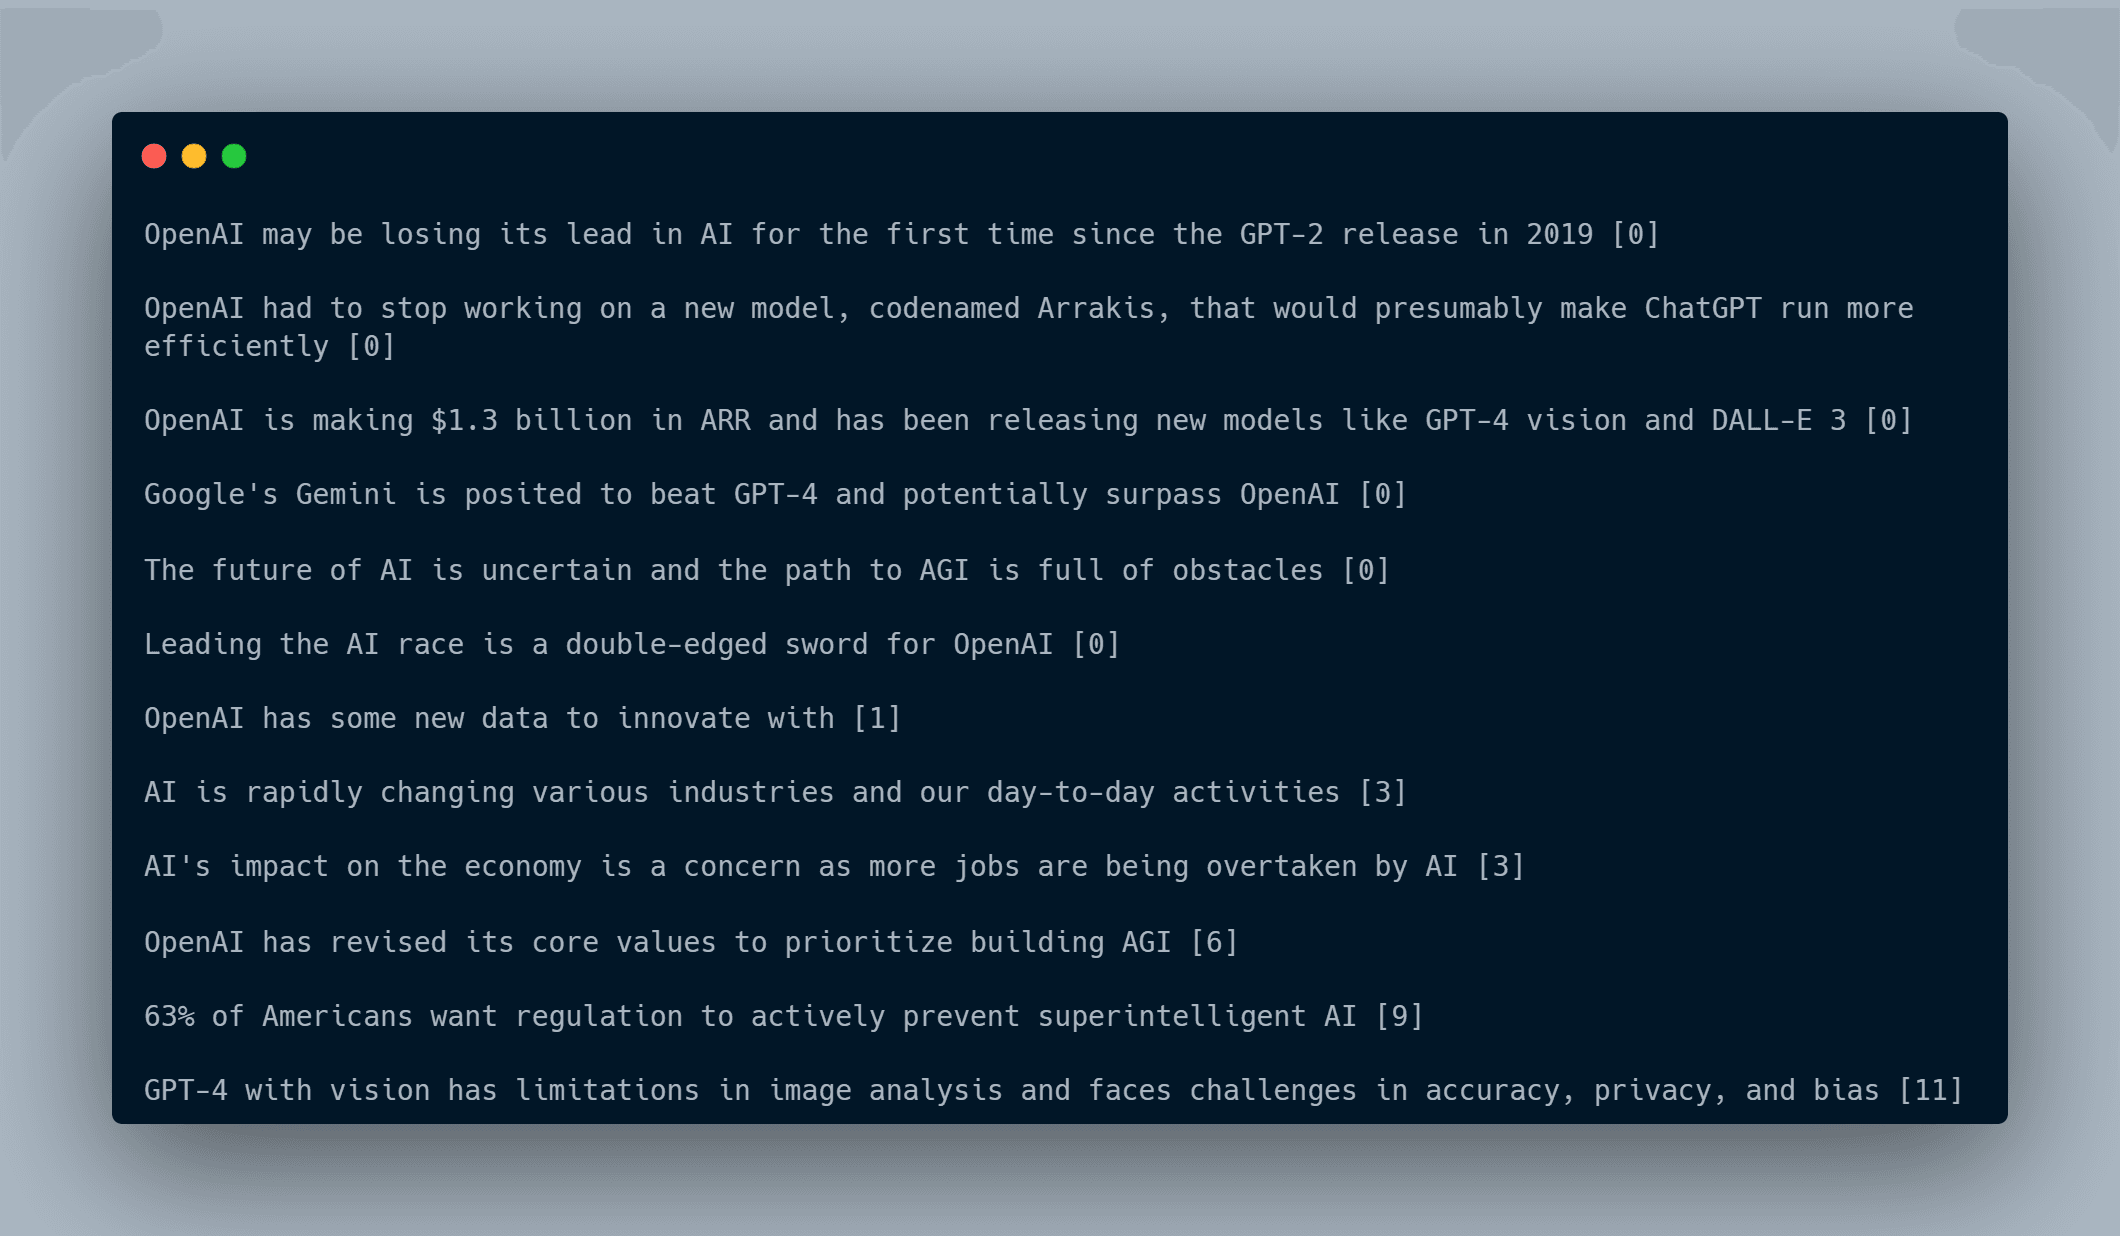
Task: Click the word "Arrakis" in the text
Action: tap(1095, 308)
